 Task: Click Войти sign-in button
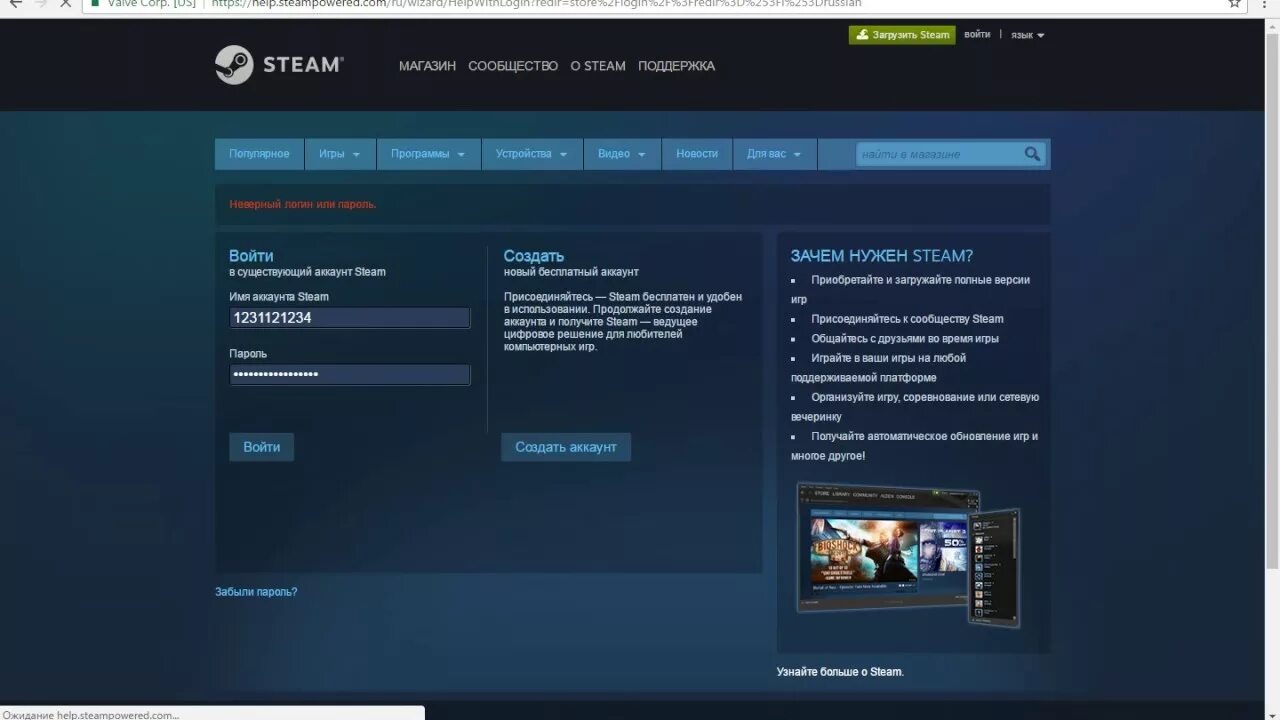click(261, 447)
